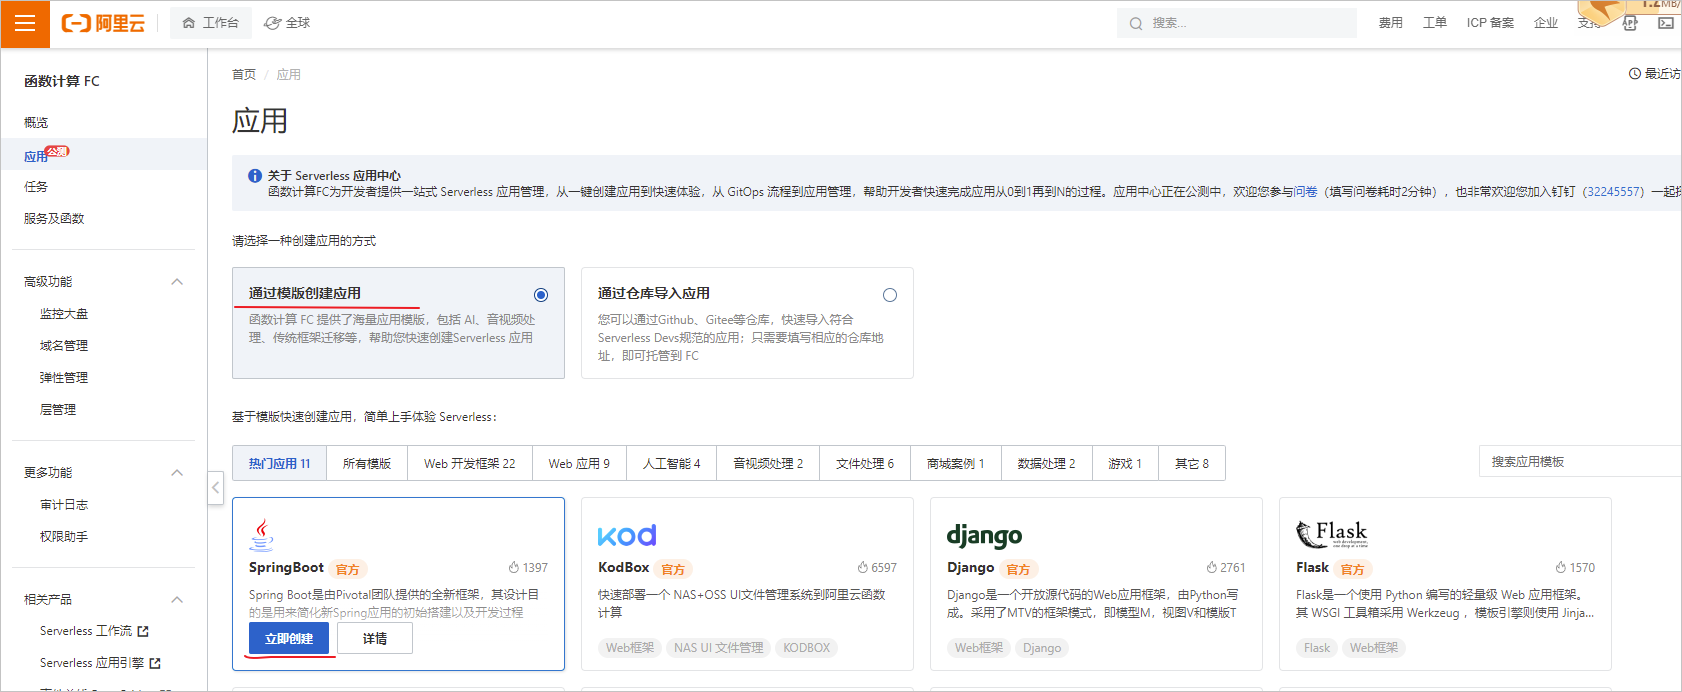This screenshot has height=692, width=1682.
Task: Switch to Web 应用 9 tab
Action: pyautogui.click(x=579, y=464)
